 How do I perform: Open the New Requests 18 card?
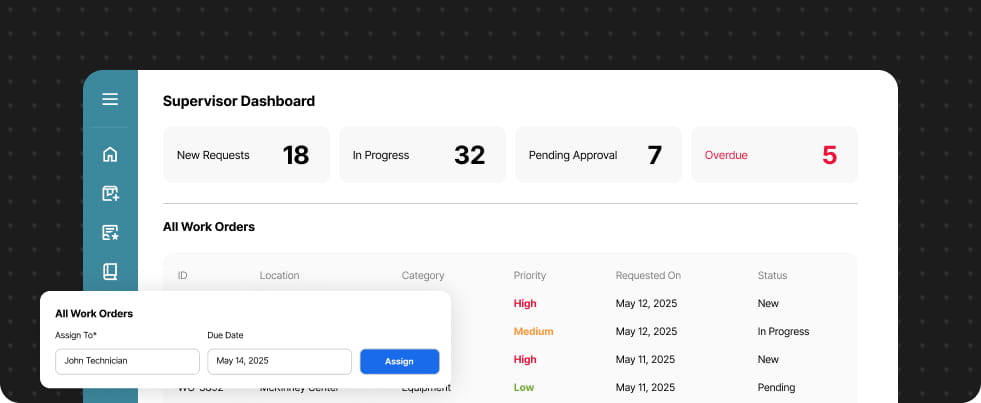click(x=247, y=155)
